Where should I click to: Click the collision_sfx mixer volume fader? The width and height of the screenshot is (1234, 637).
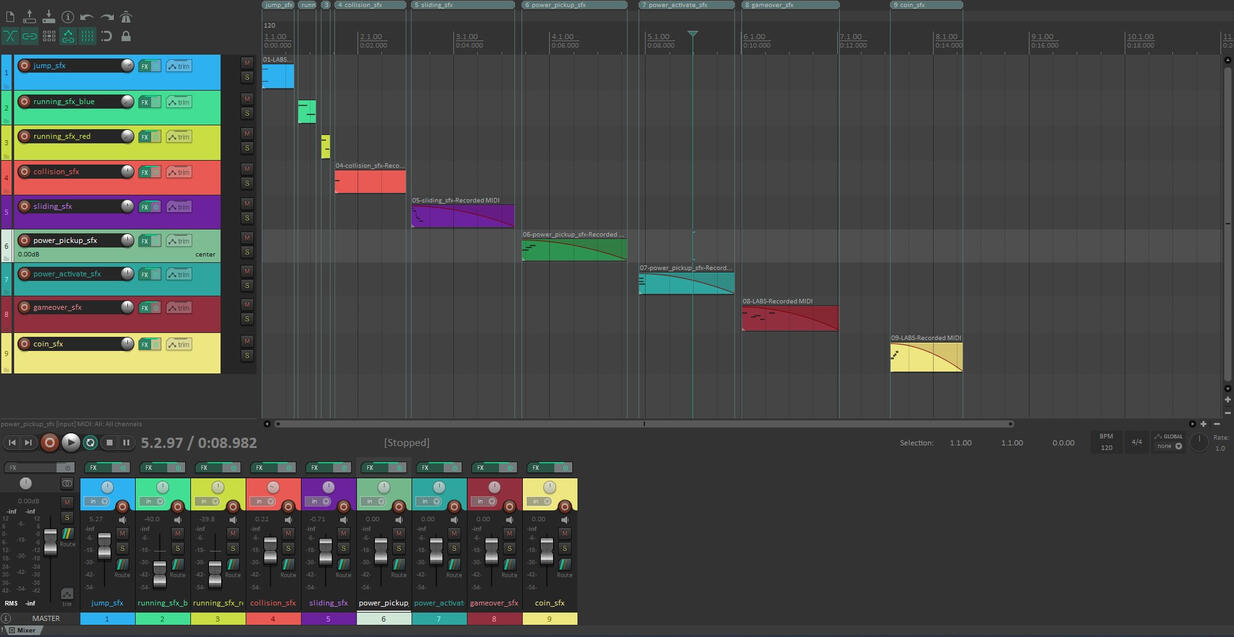point(270,548)
